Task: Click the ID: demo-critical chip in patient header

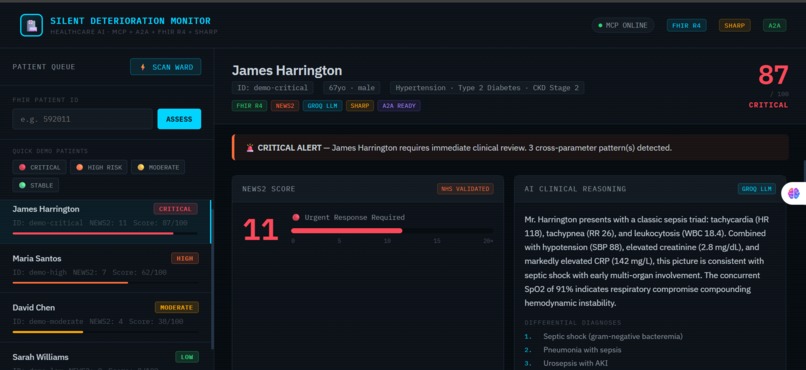Action: pos(272,88)
